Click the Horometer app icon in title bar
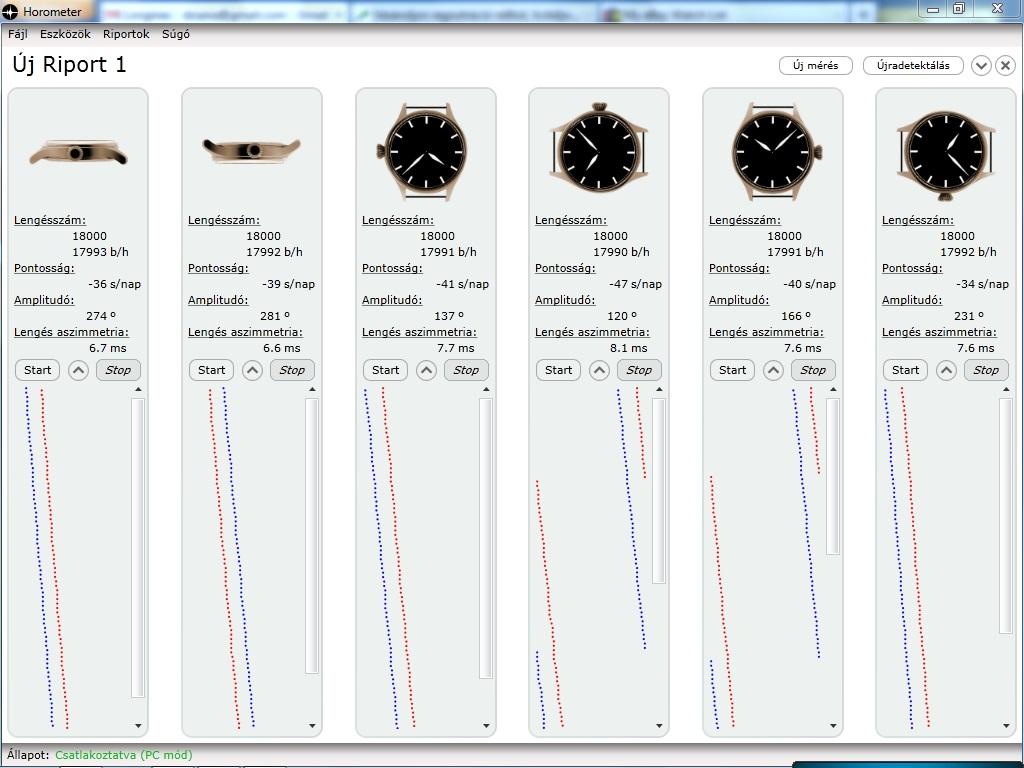The image size is (1024, 768). [x=10, y=11]
